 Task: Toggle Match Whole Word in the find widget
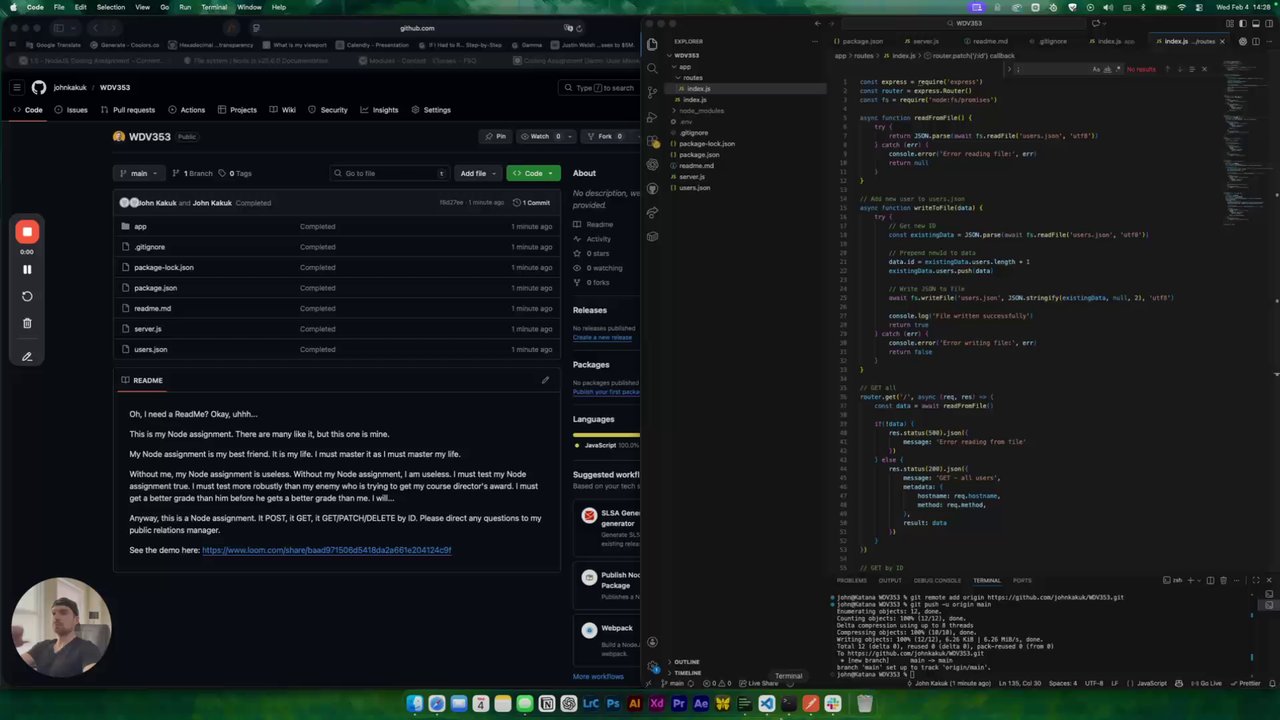point(1105,69)
